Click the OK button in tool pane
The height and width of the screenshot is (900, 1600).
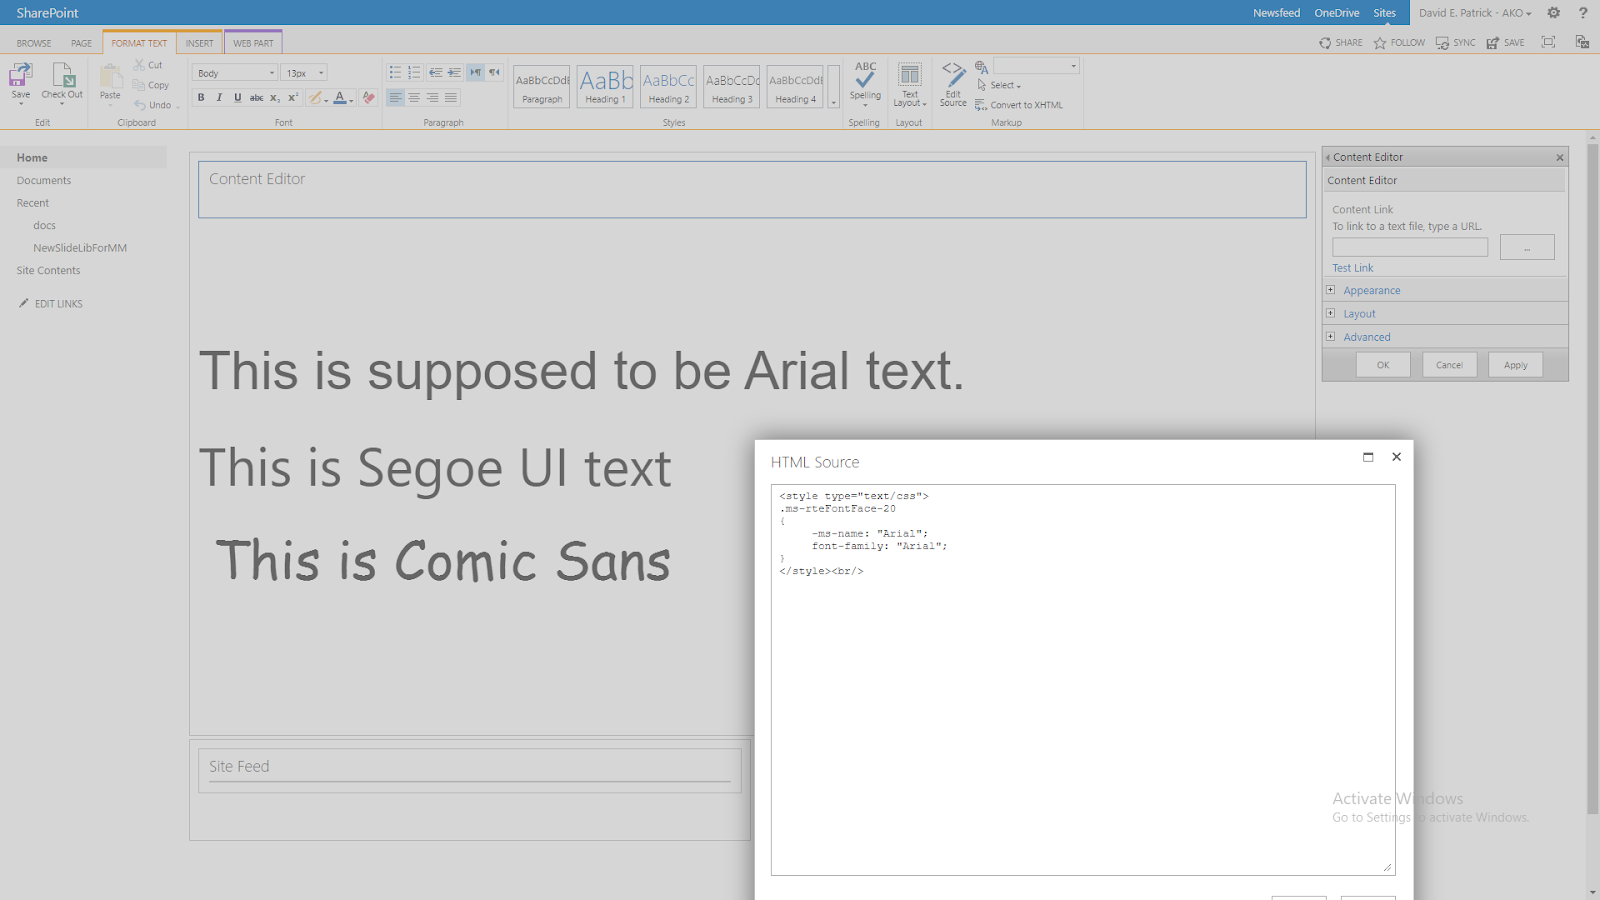1383,365
